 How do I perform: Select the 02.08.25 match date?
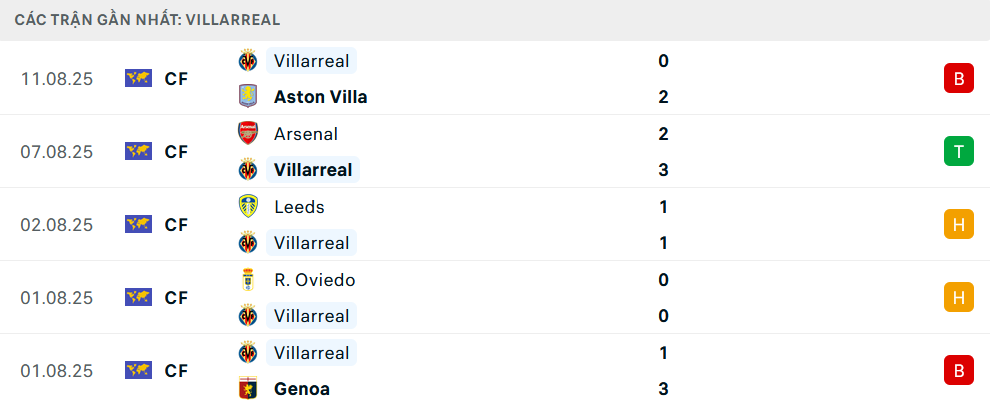pyautogui.click(x=56, y=225)
